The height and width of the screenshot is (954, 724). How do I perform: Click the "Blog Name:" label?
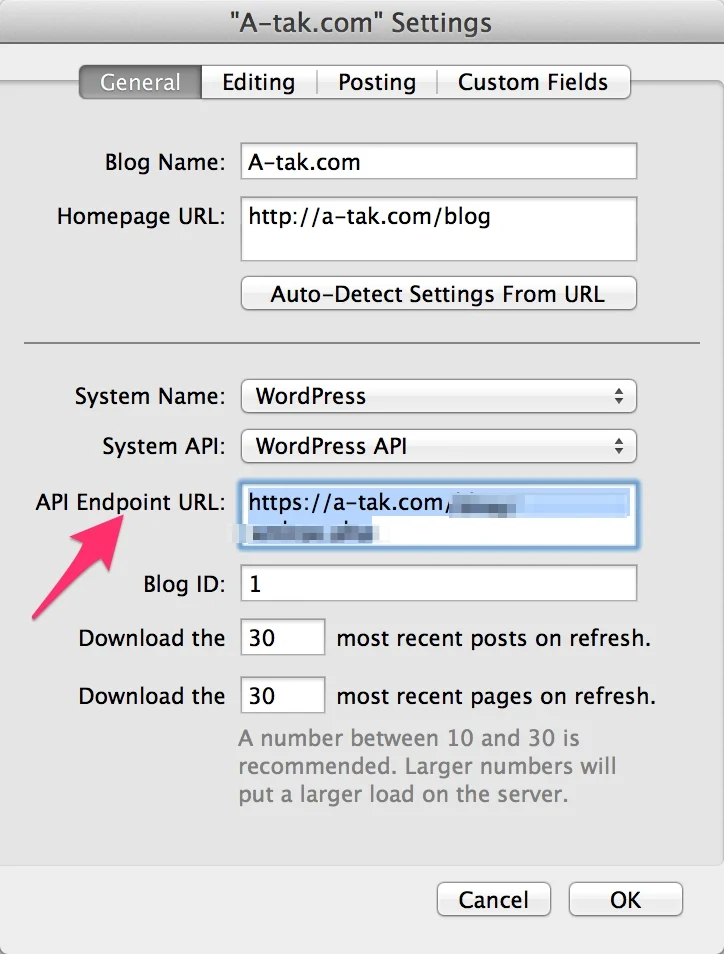[x=165, y=162]
